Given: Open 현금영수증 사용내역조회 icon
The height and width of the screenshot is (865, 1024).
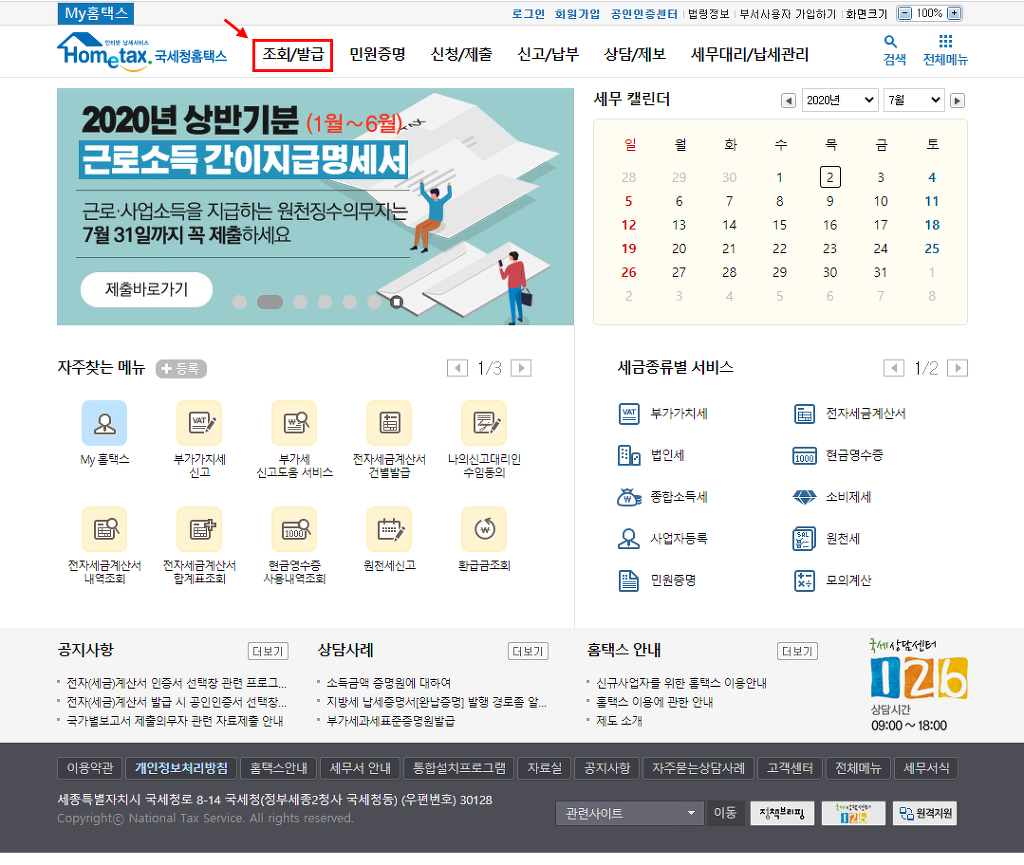Looking at the screenshot, I should pyautogui.click(x=295, y=529).
